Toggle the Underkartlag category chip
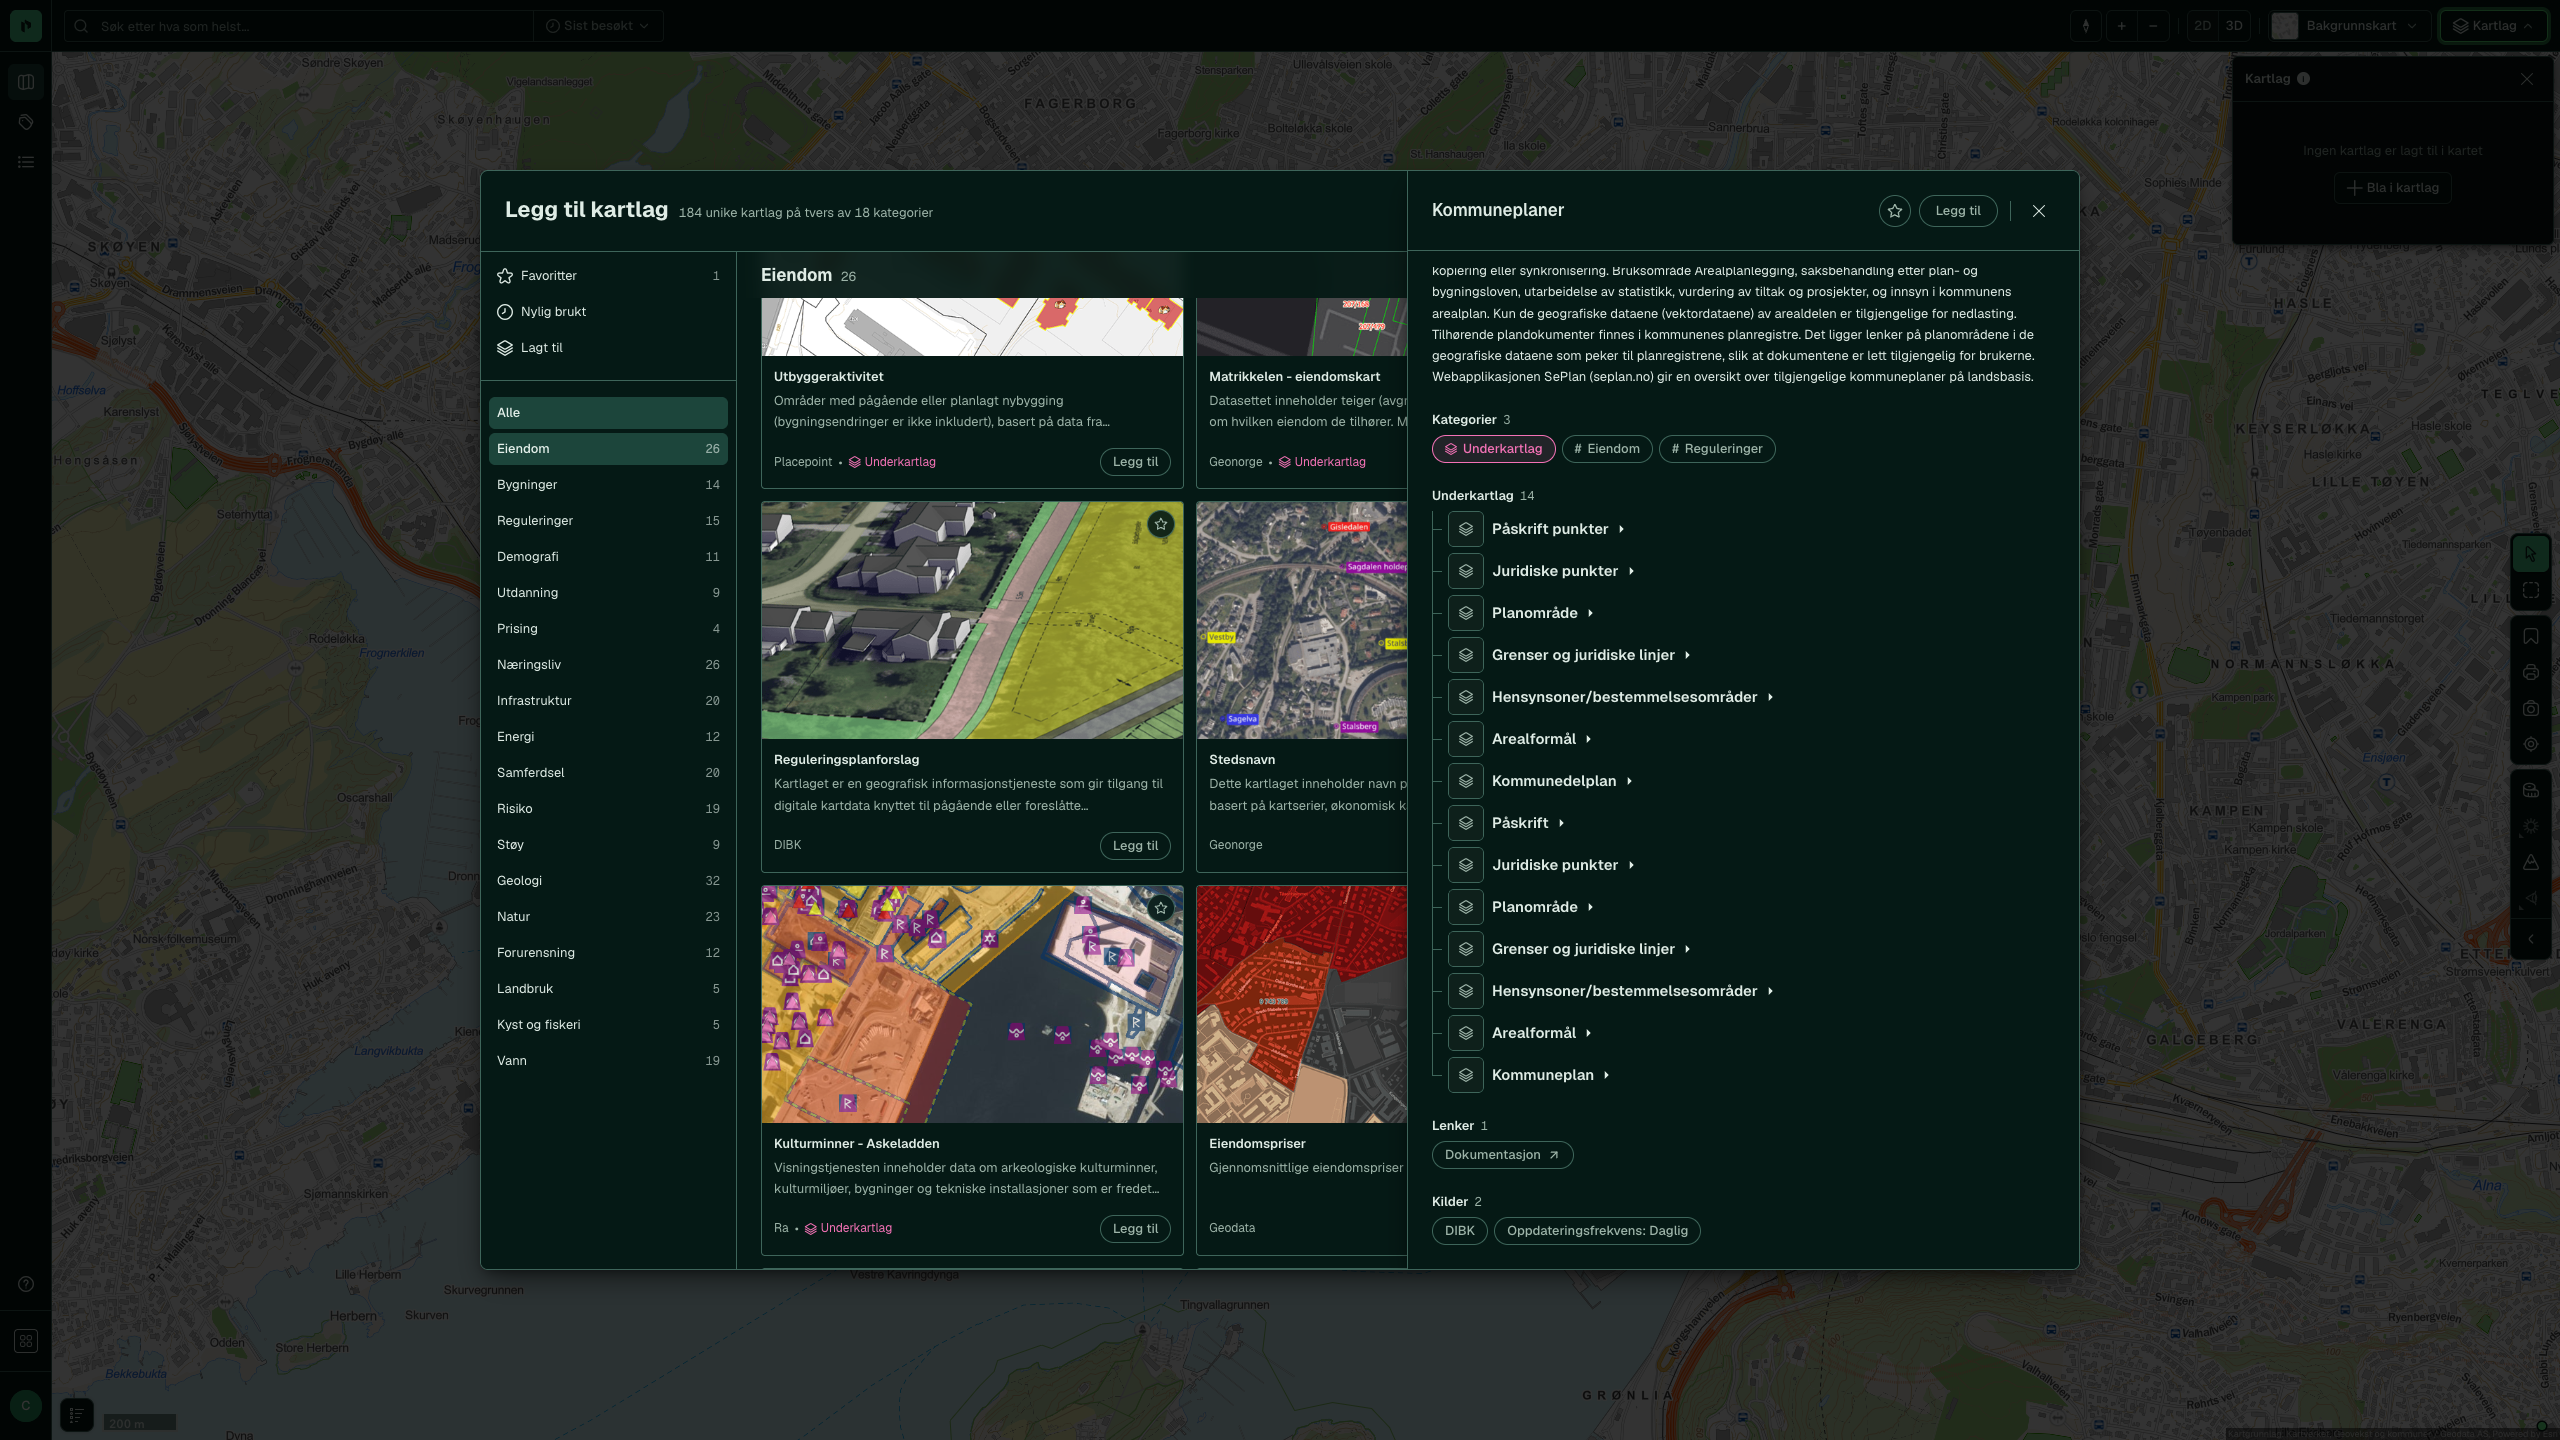Viewport: 2560px width, 1440px height. (1493, 449)
